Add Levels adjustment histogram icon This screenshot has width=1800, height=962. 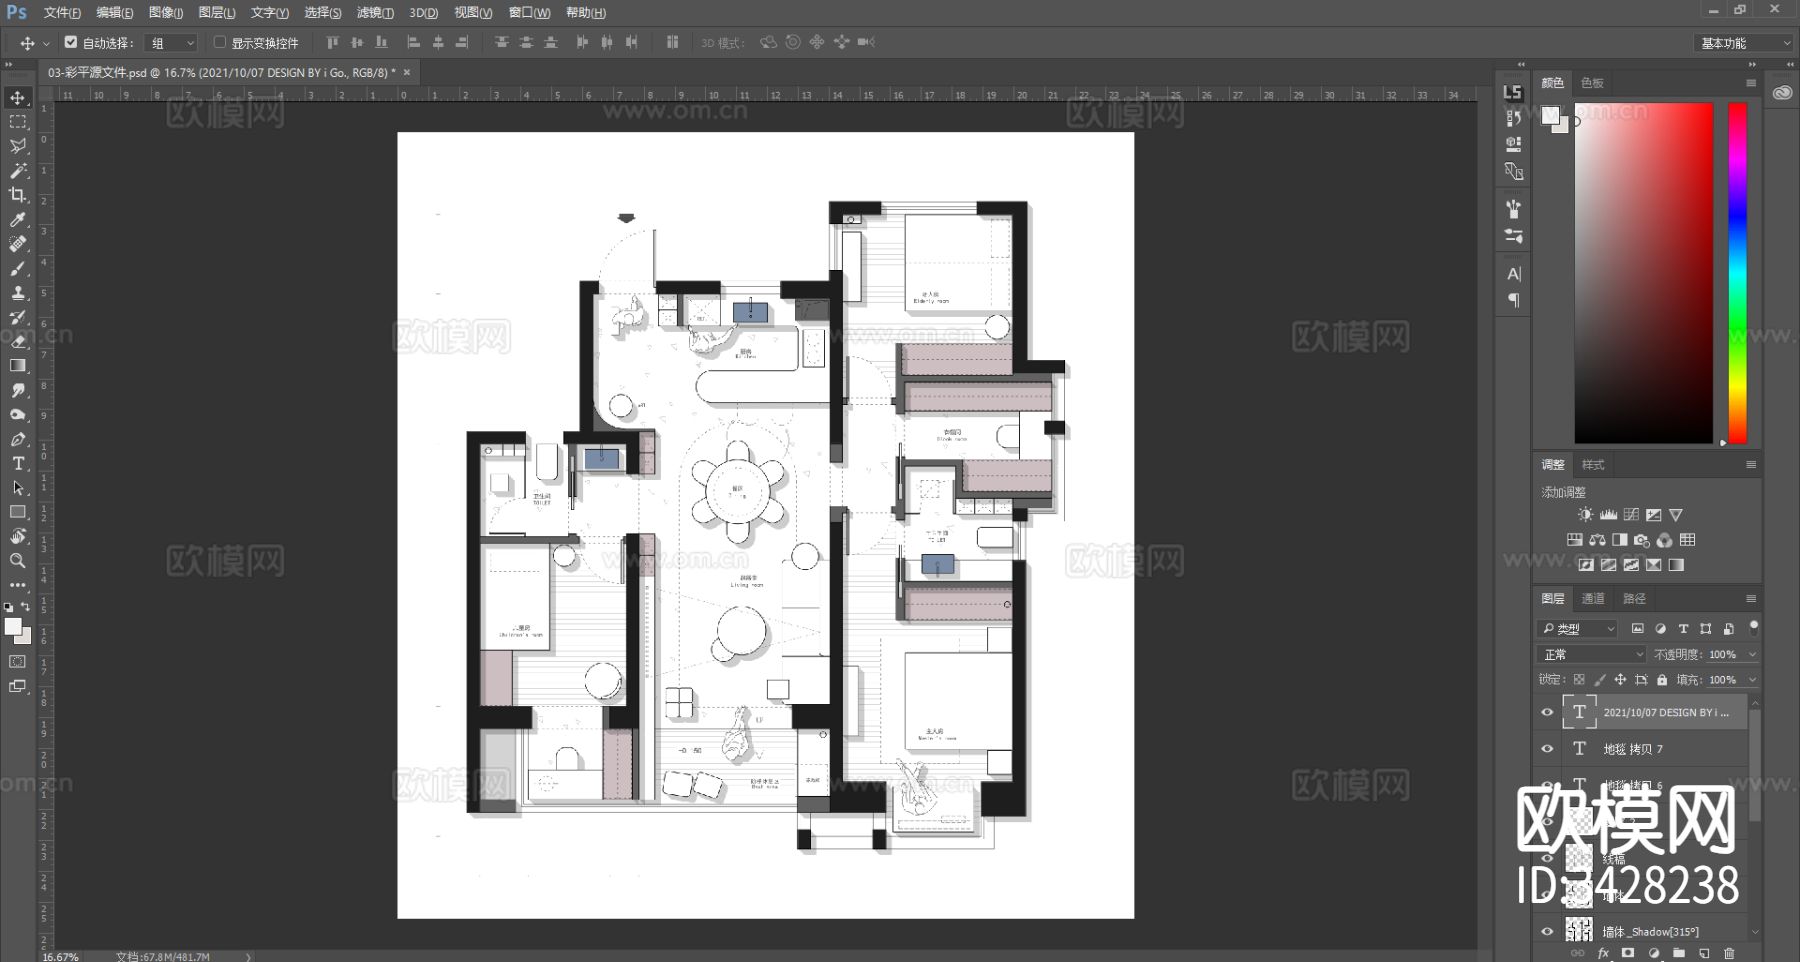tap(1608, 515)
